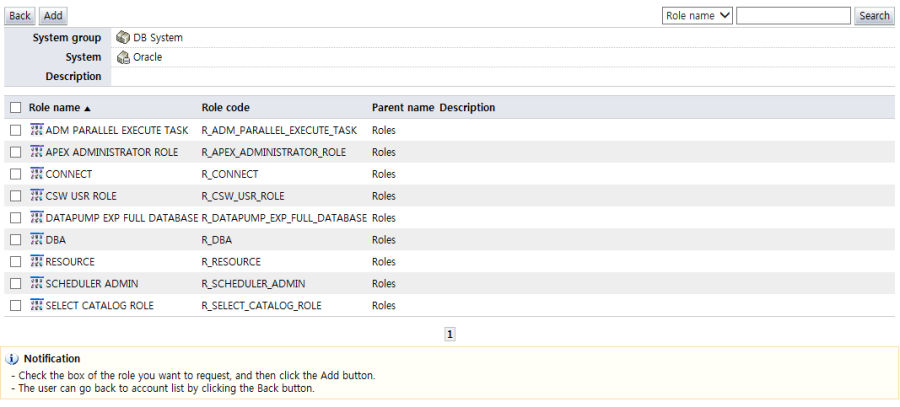
Task: Tick the SELECT CATALOG ROLE checkbox
Action: tap(15, 305)
